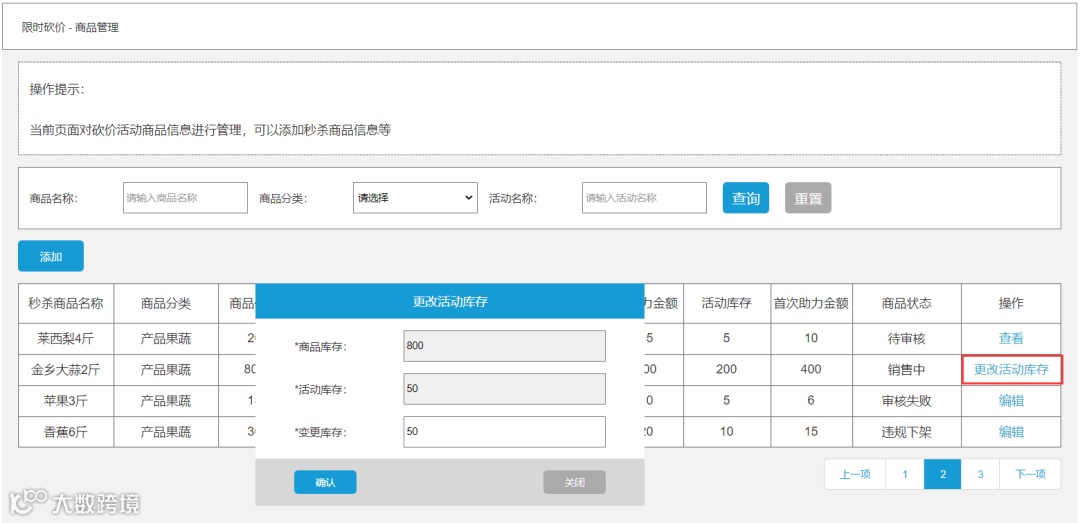Close the dialog with 关闭 button
Image resolution: width=1080 pixels, height=523 pixels.
[x=574, y=482]
